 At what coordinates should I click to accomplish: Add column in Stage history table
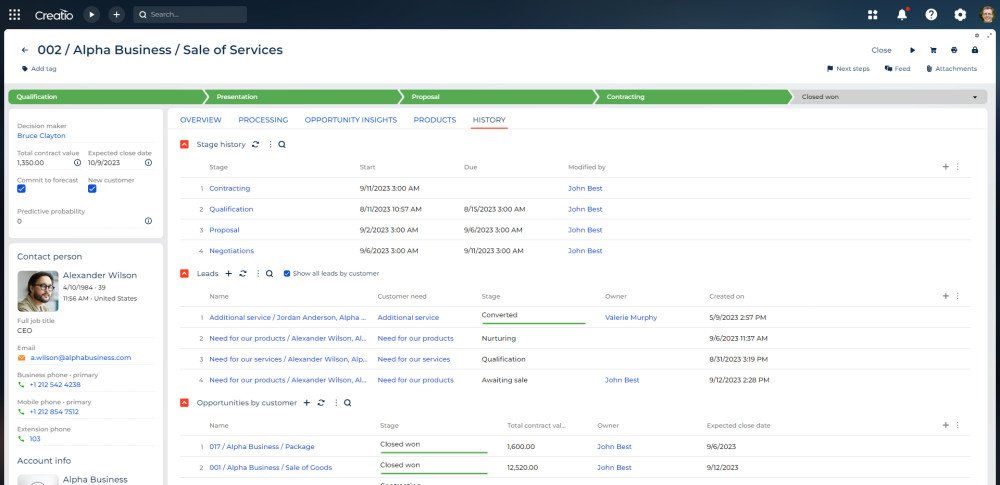click(946, 167)
